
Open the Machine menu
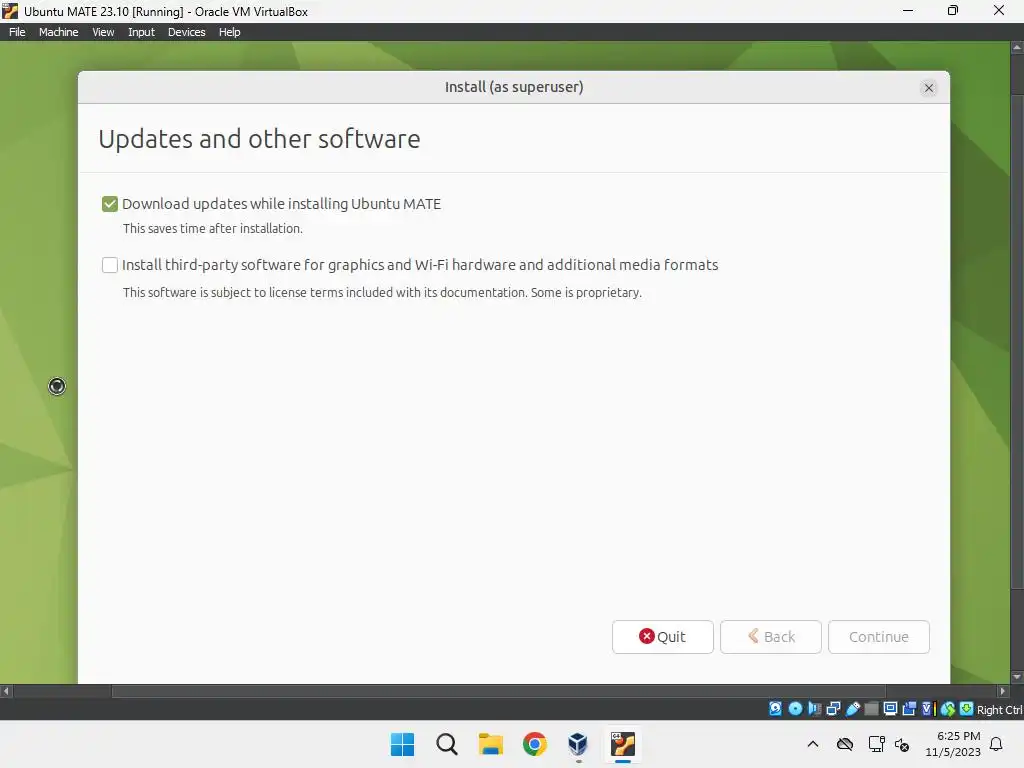58,32
